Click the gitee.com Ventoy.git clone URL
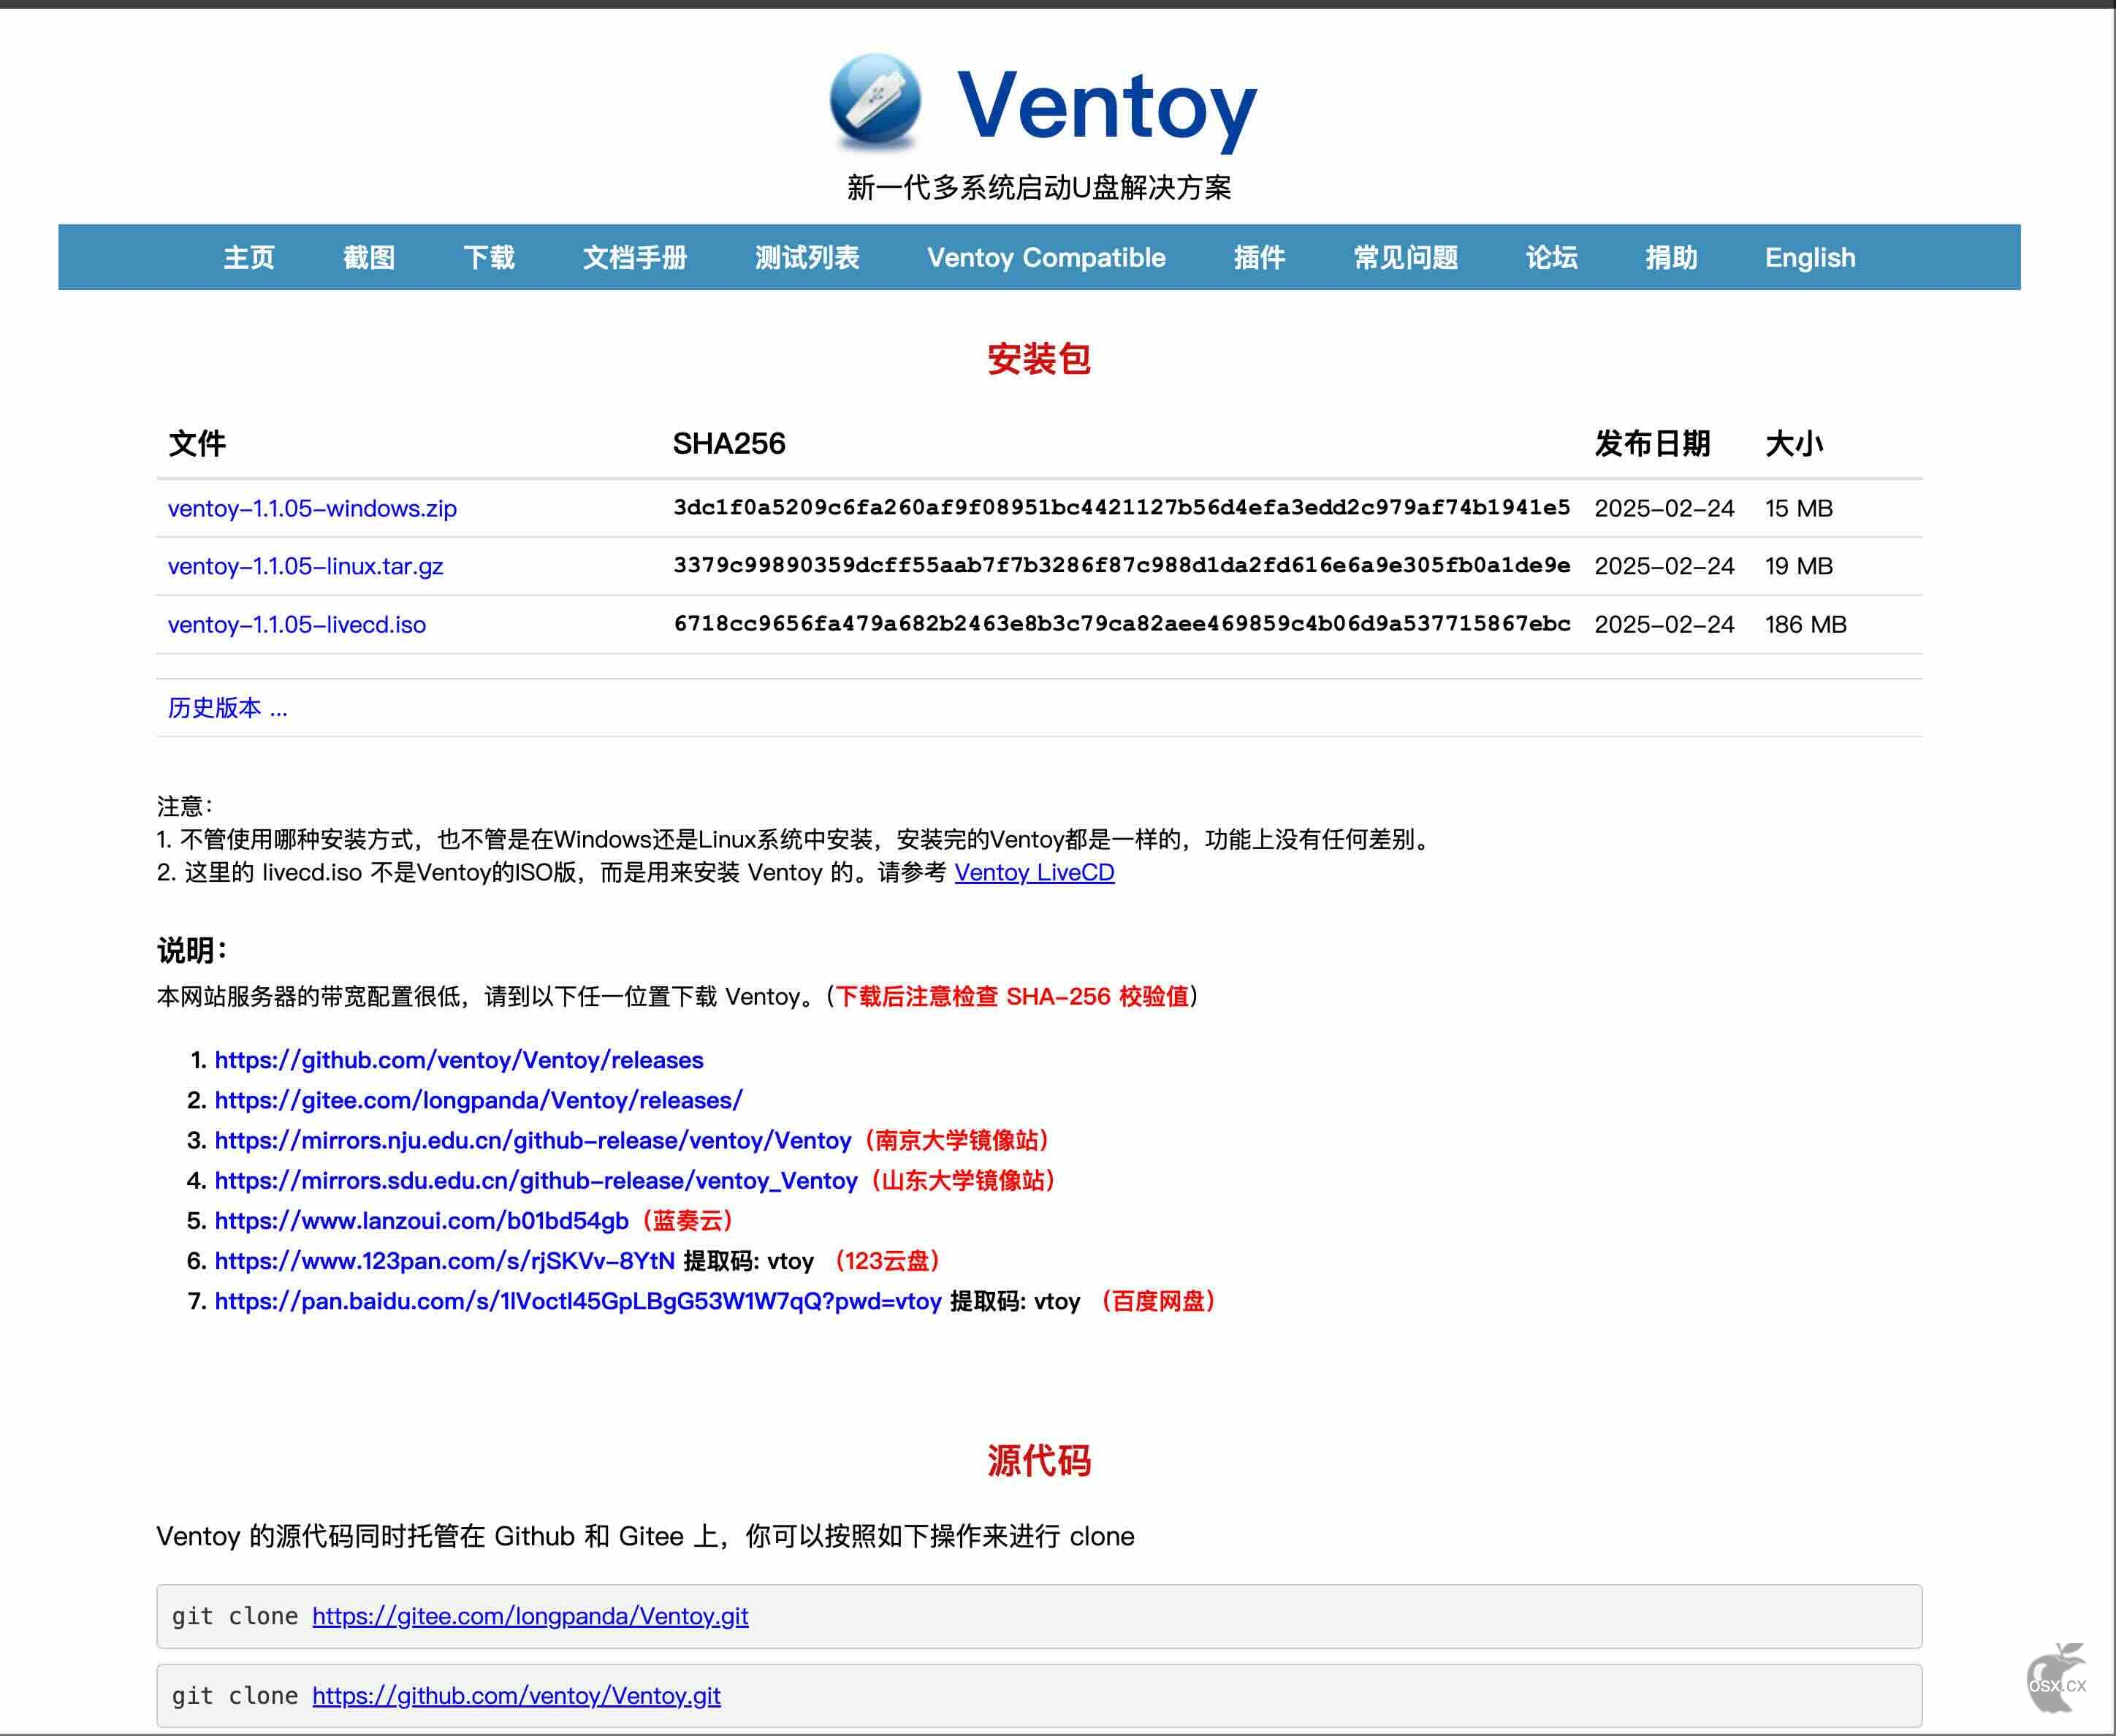This screenshot has height=1736, width=2116. click(x=530, y=1616)
